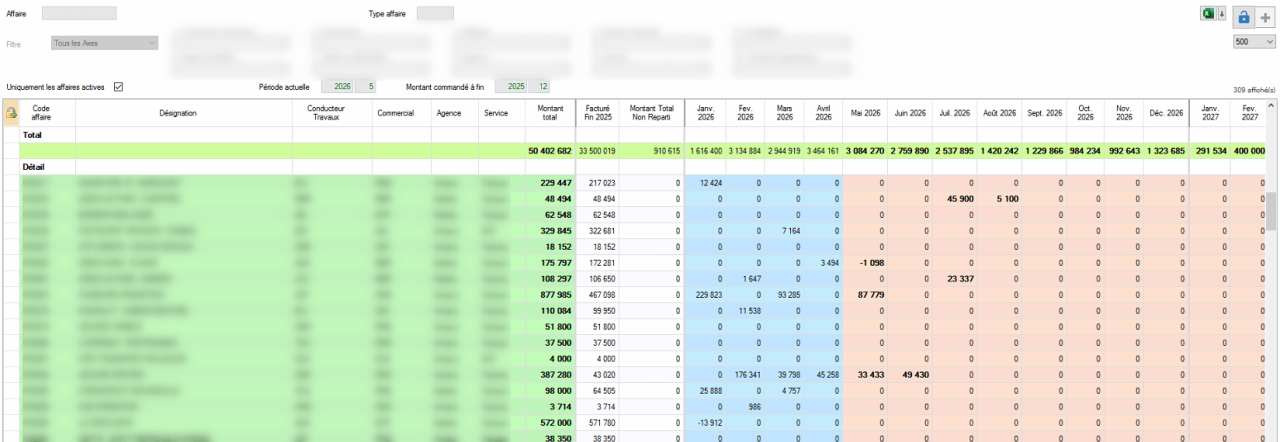Click the grid corner icon beside Code affaire
1280x442 pixels.
pos(11,113)
